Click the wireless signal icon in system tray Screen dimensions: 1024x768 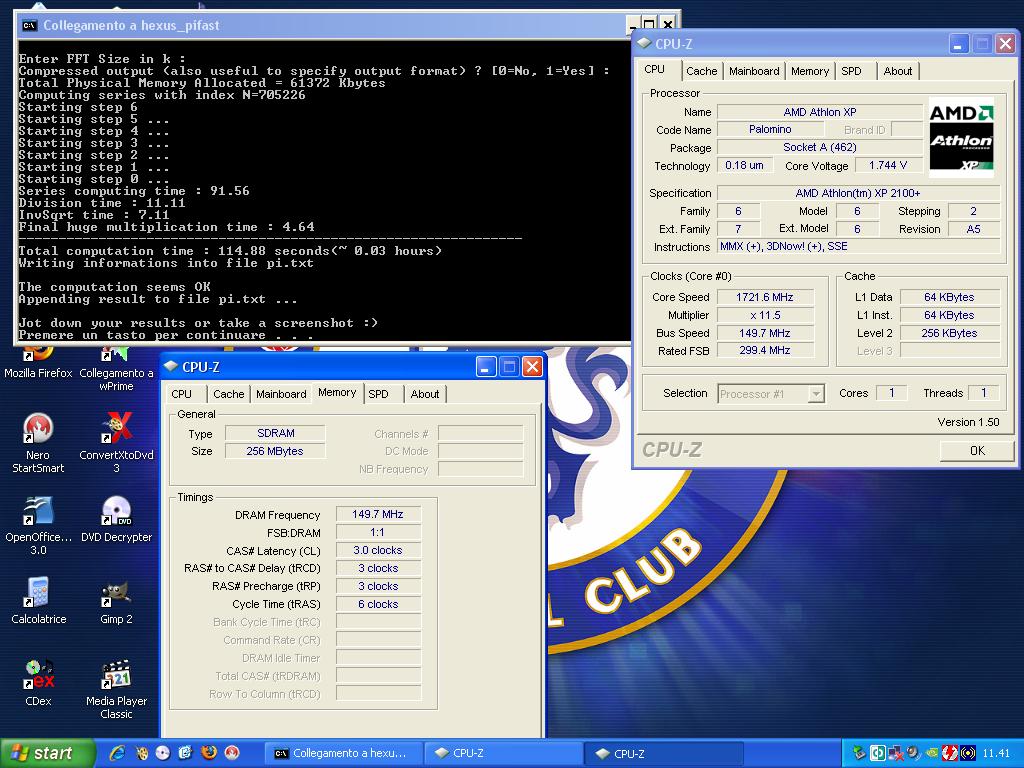click(968, 753)
